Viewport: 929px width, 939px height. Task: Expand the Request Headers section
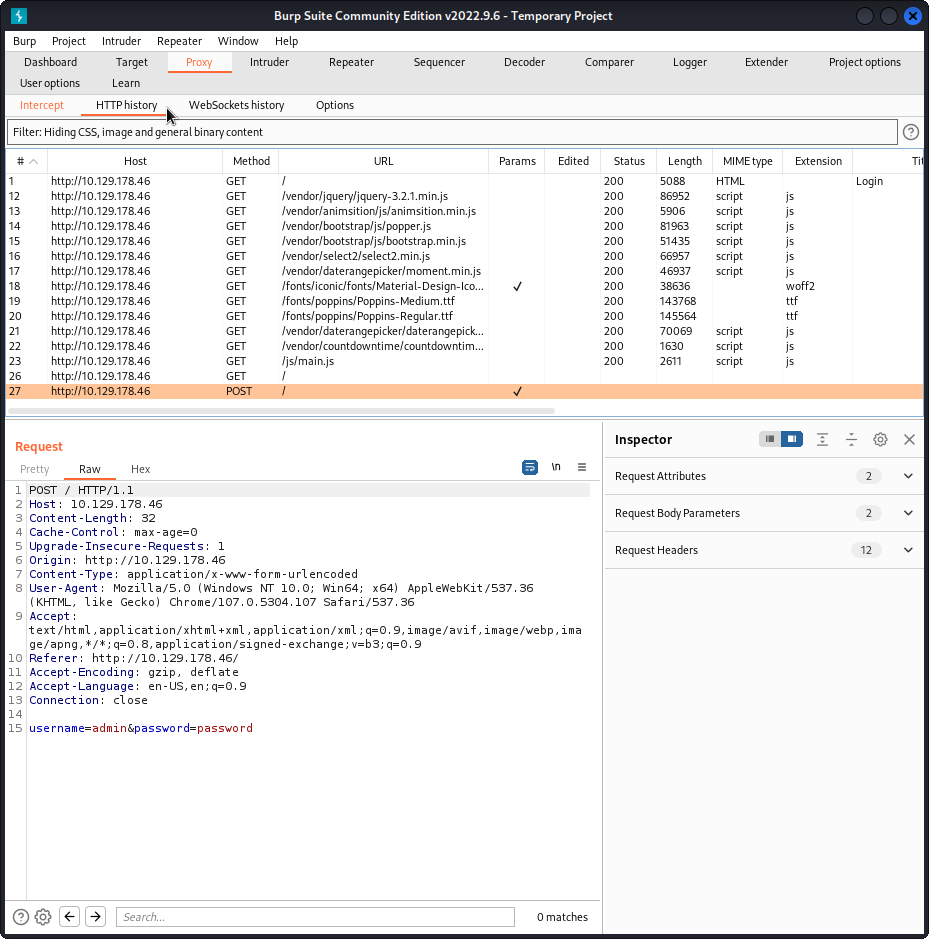[908, 549]
